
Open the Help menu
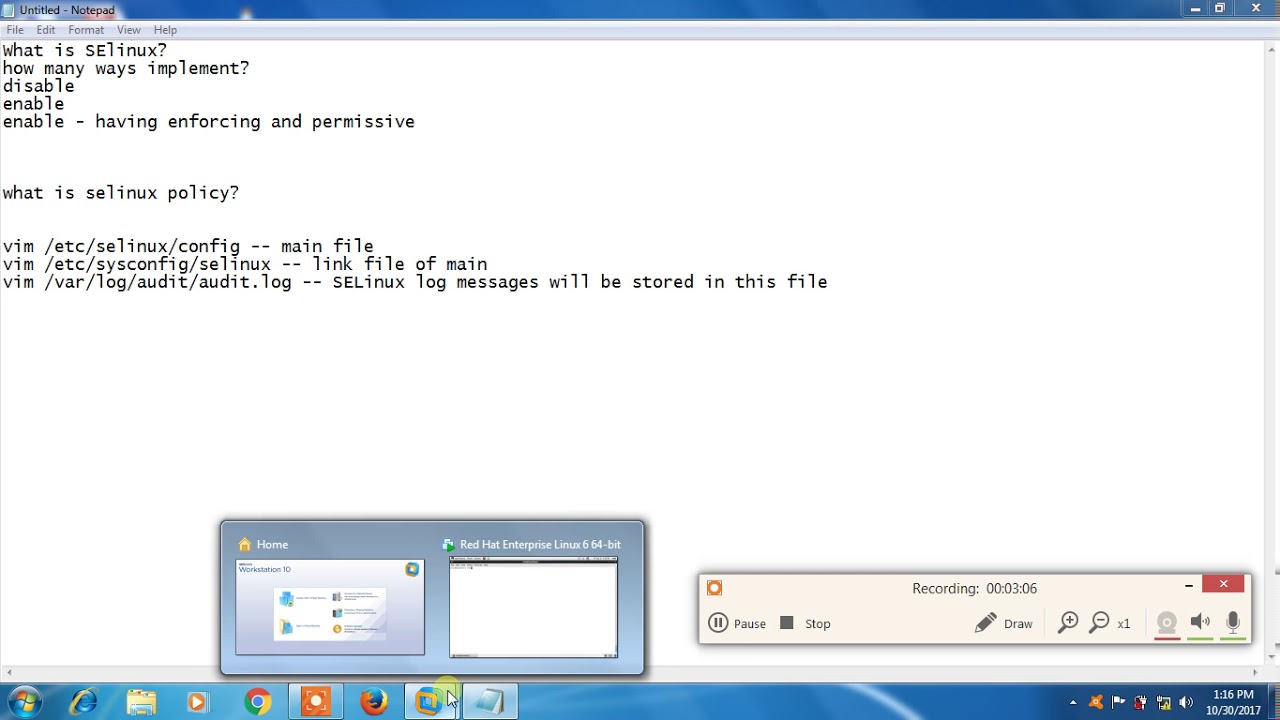coord(166,30)
